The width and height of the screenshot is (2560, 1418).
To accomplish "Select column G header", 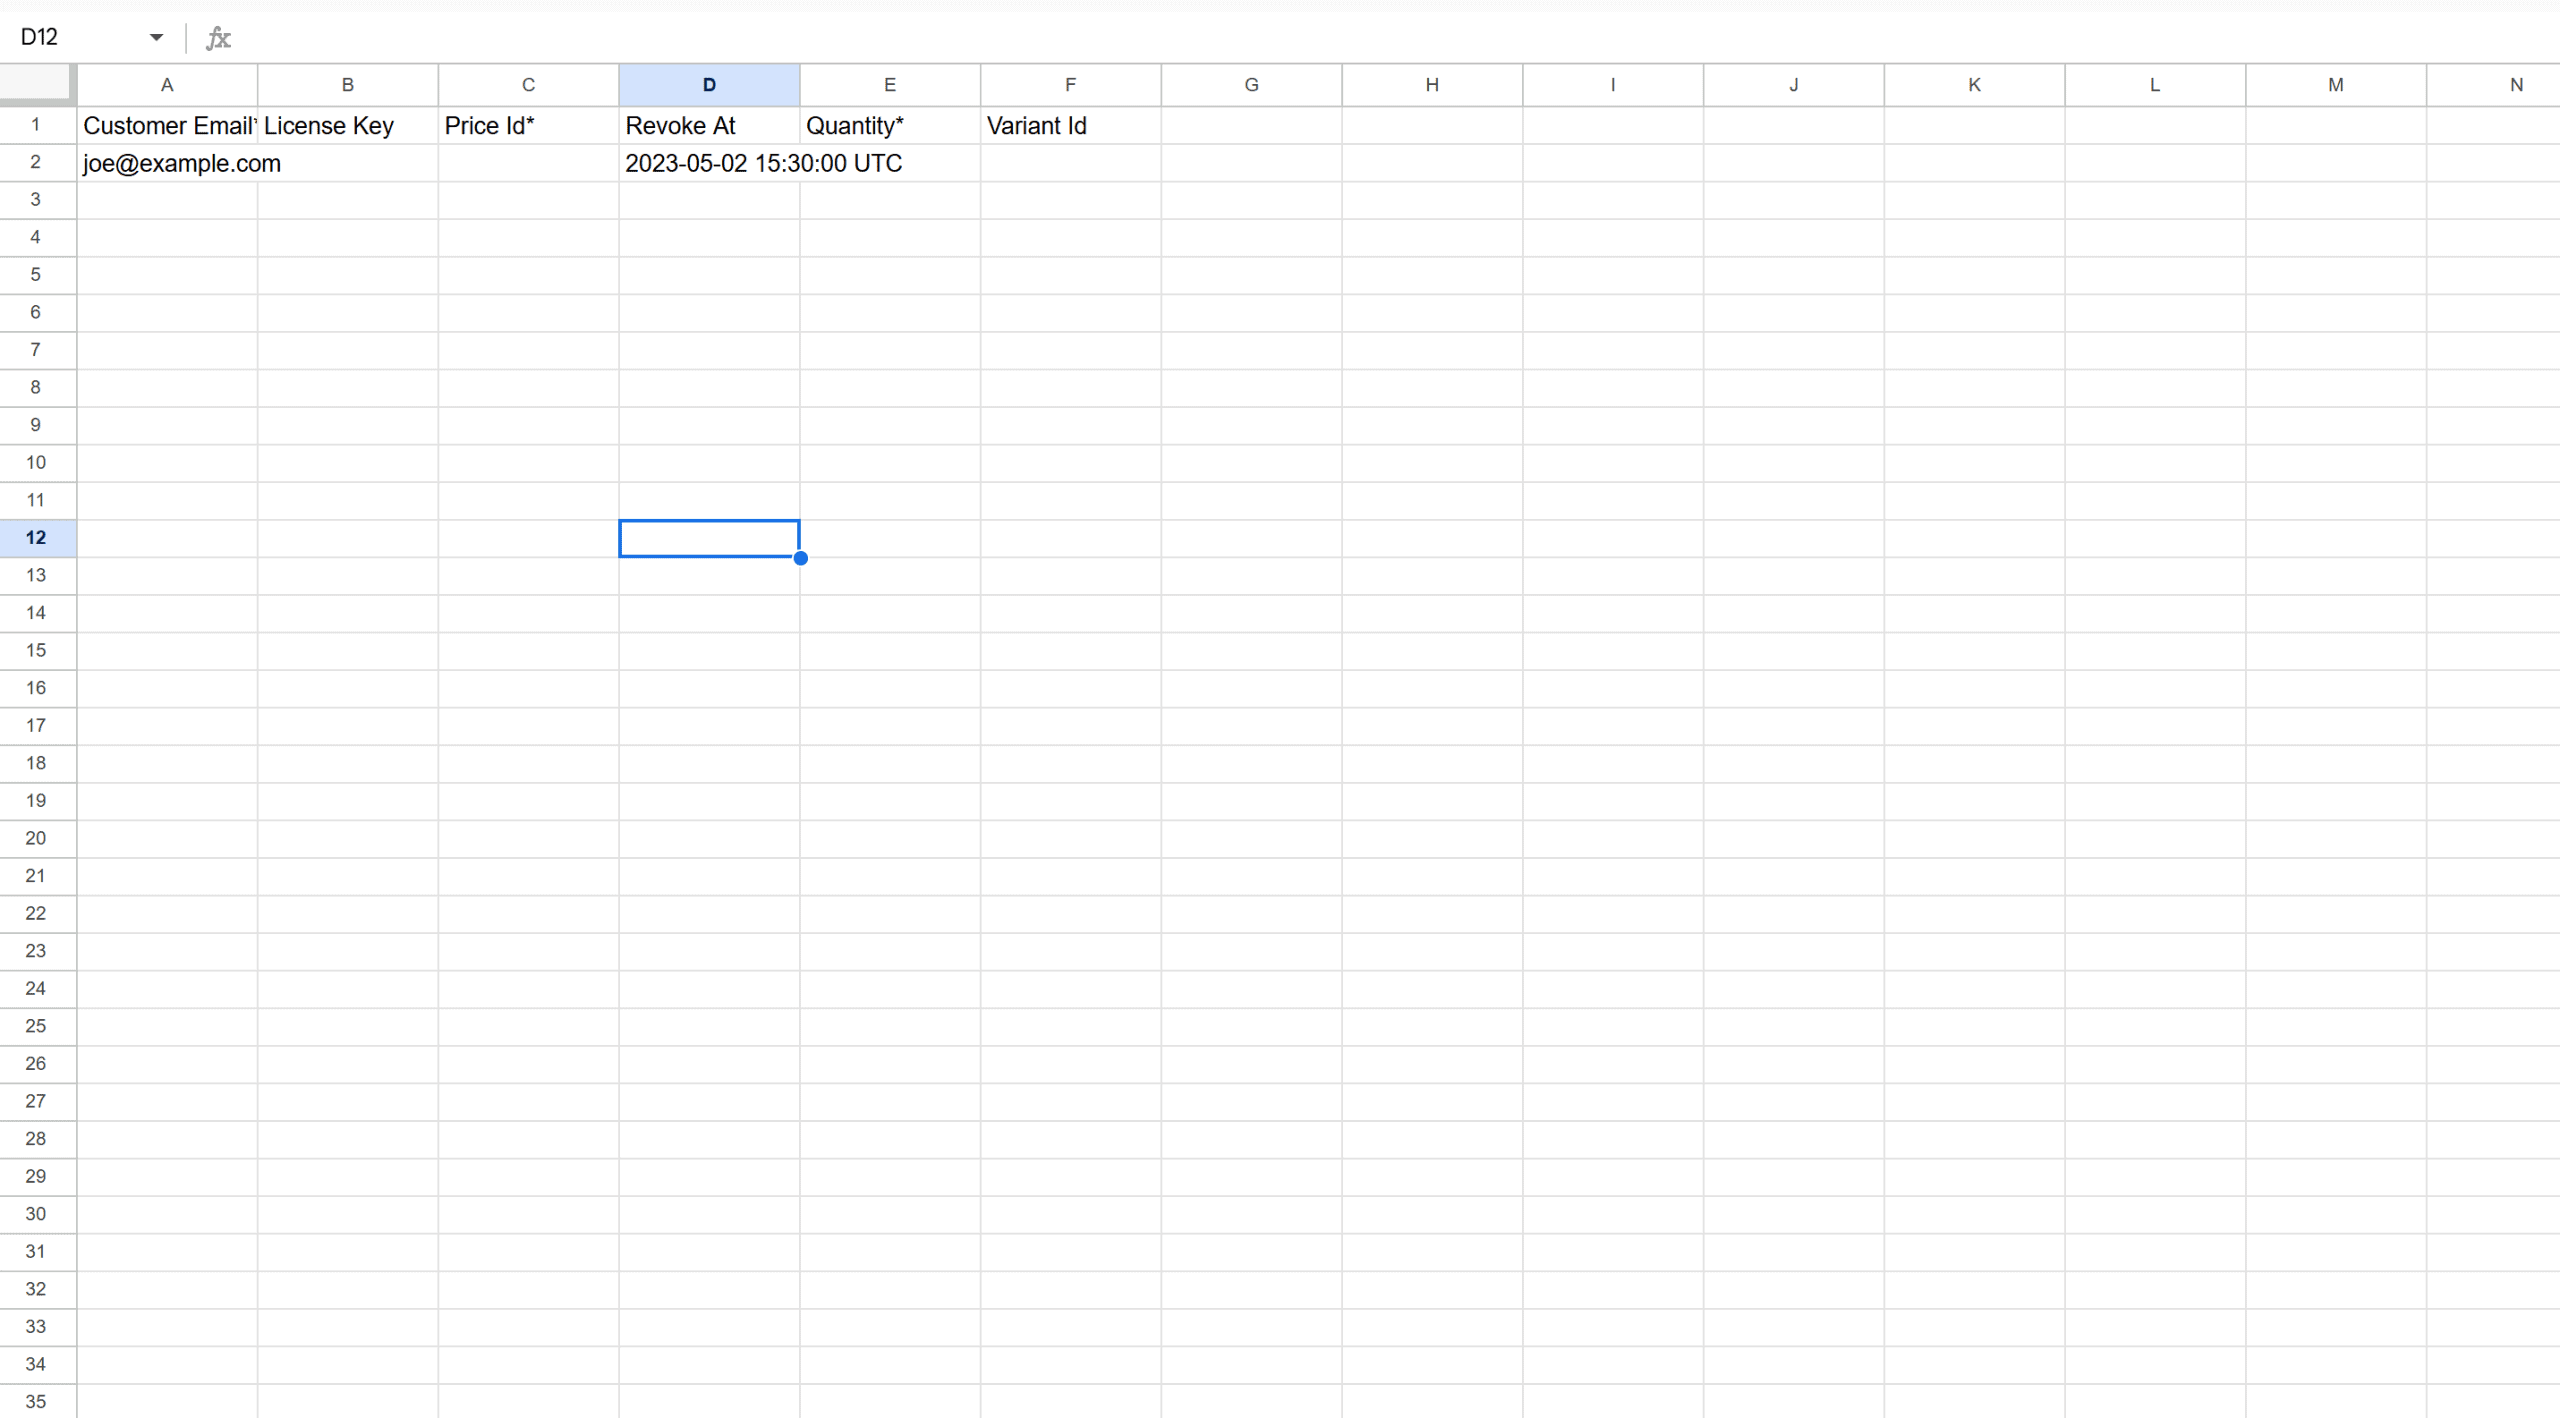I will coord(1251,85).
